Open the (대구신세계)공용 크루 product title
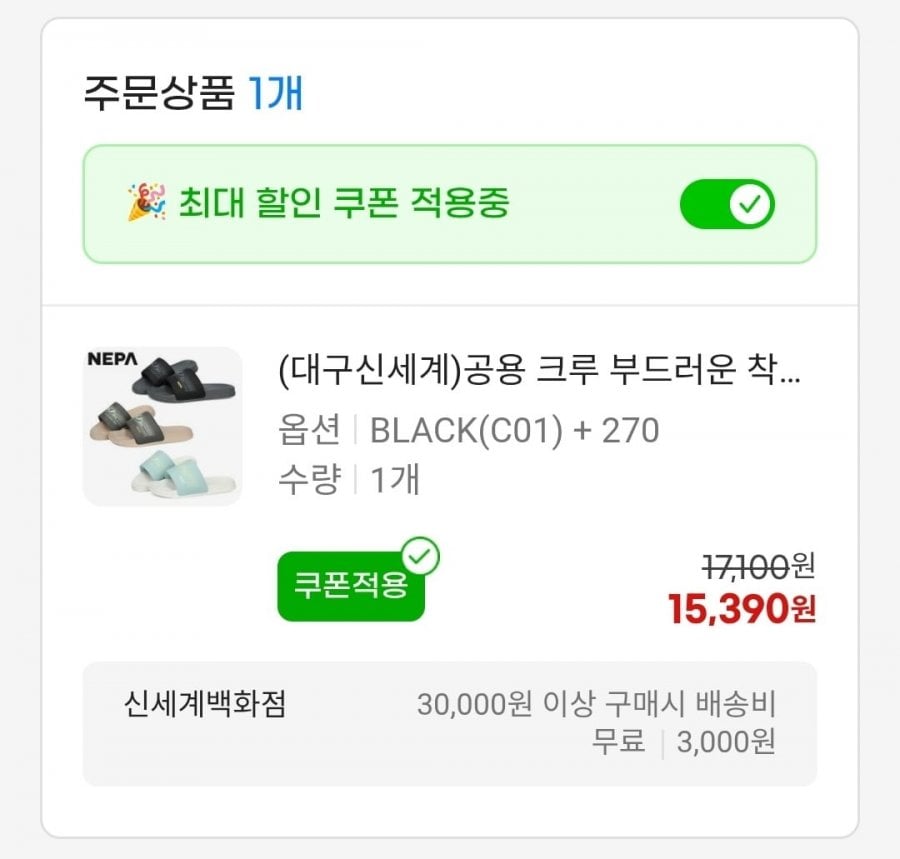The image size is (900, 859). pyautogui.click(x=539, y=374)
